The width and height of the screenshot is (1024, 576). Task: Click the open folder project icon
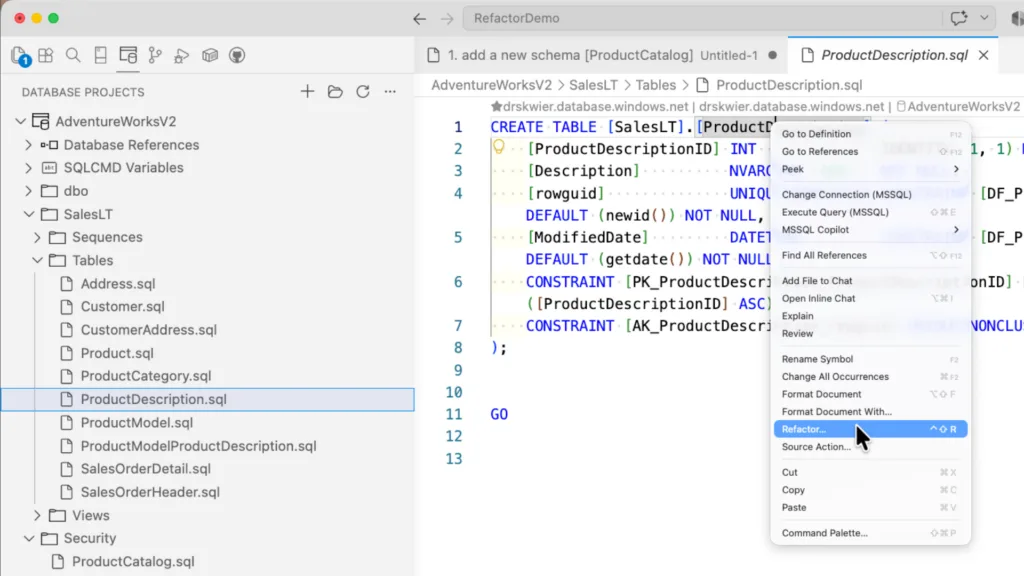pyautogui.click(x=335, y=91)
